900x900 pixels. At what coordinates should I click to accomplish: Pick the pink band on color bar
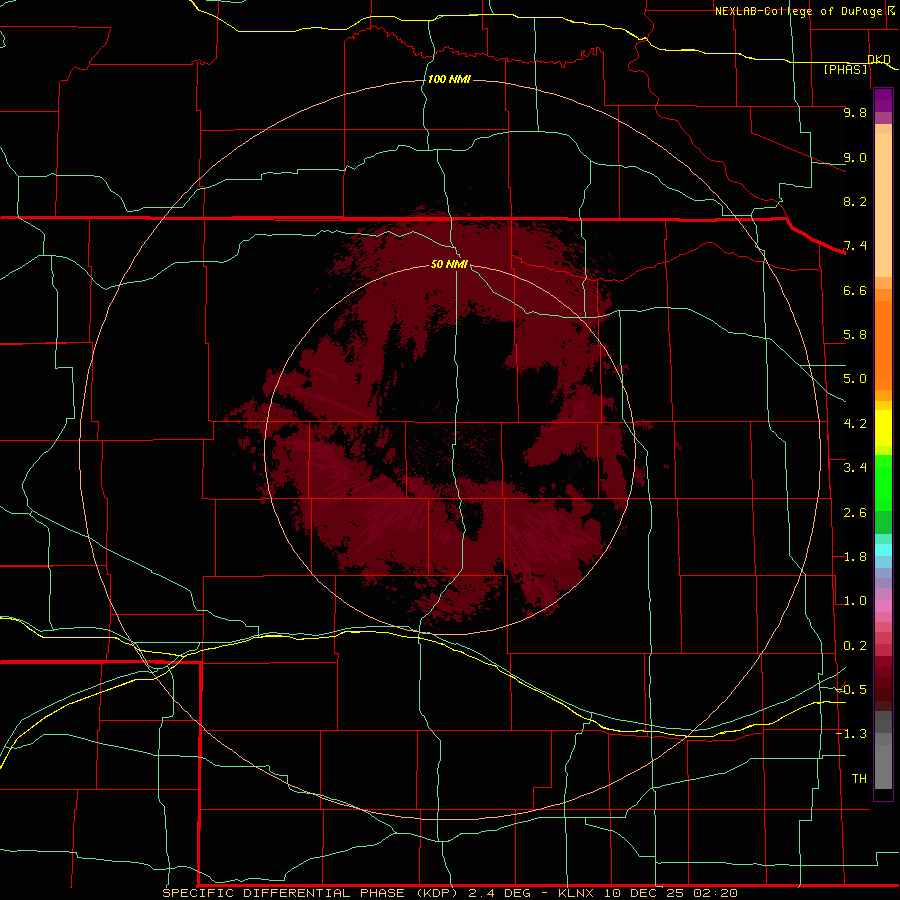(883, 606)
